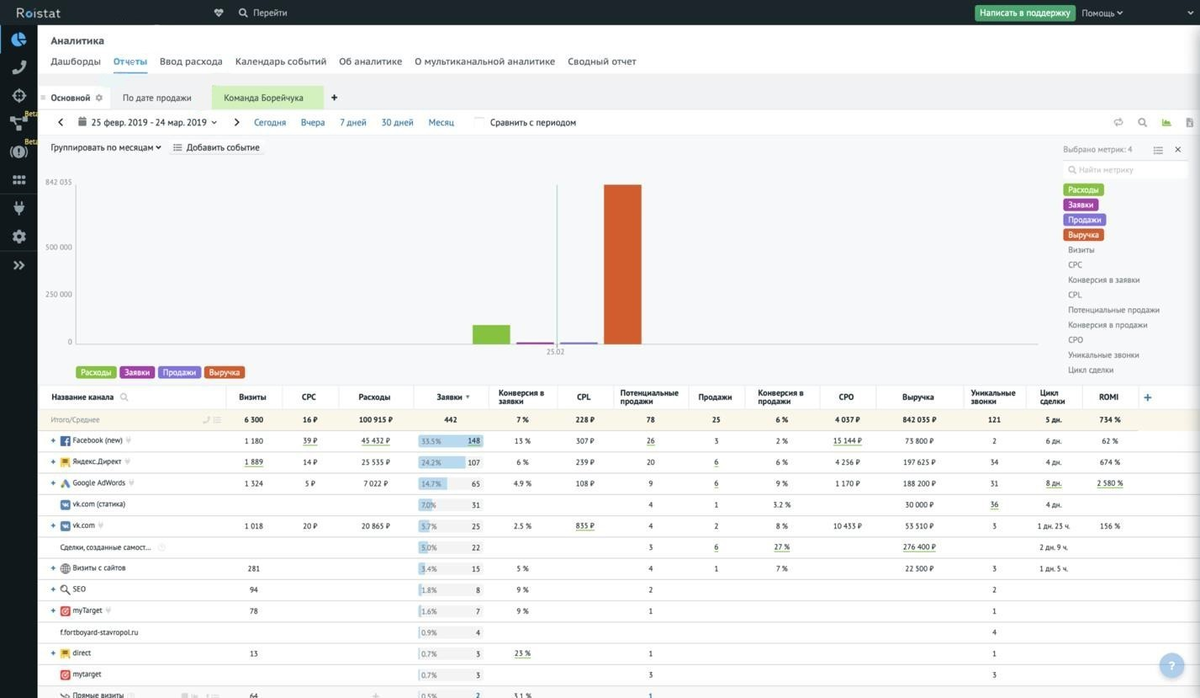The image size is (1200, 698).
Task: Open the beta exclamation alert sidebar icon
Action: (18, 152)
